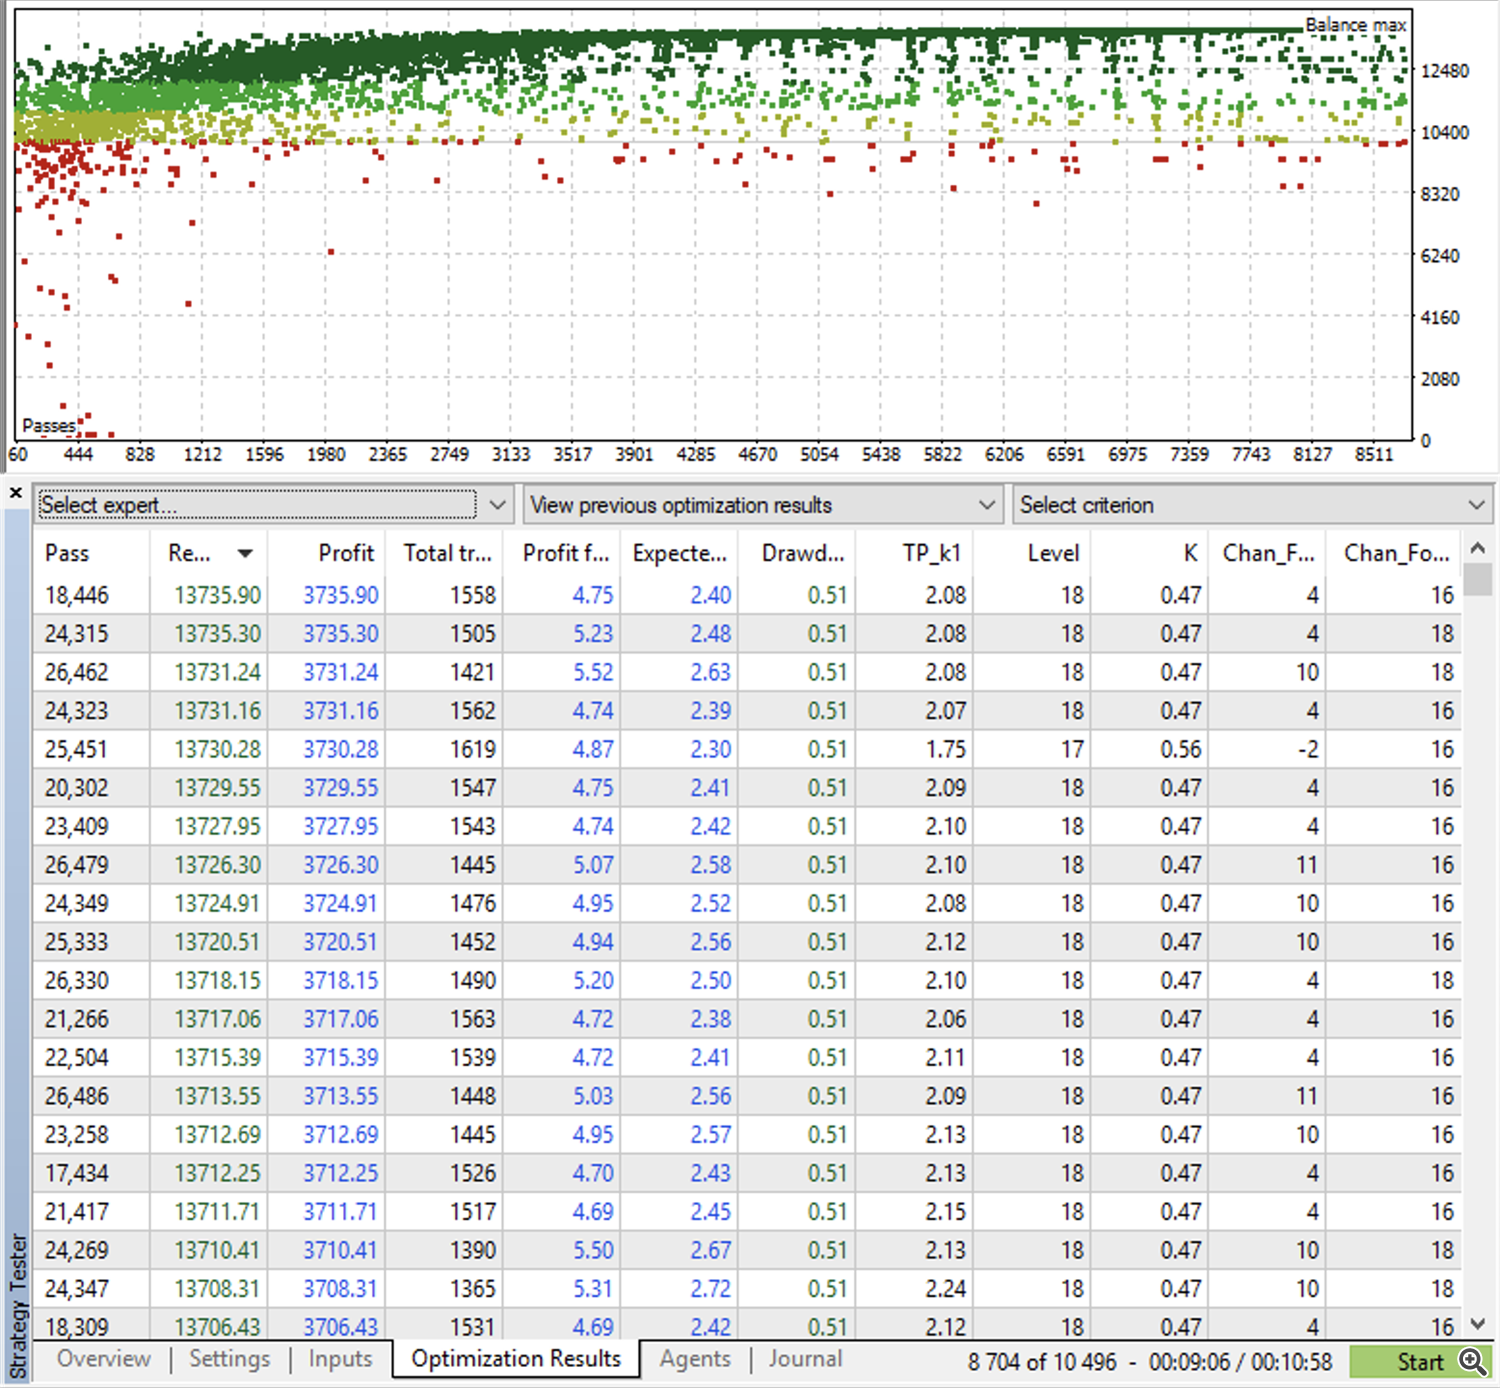This screenshot has width=1500, height=1388.
Task: Click K value 0.56
Action: click(x=1181, y=749)
